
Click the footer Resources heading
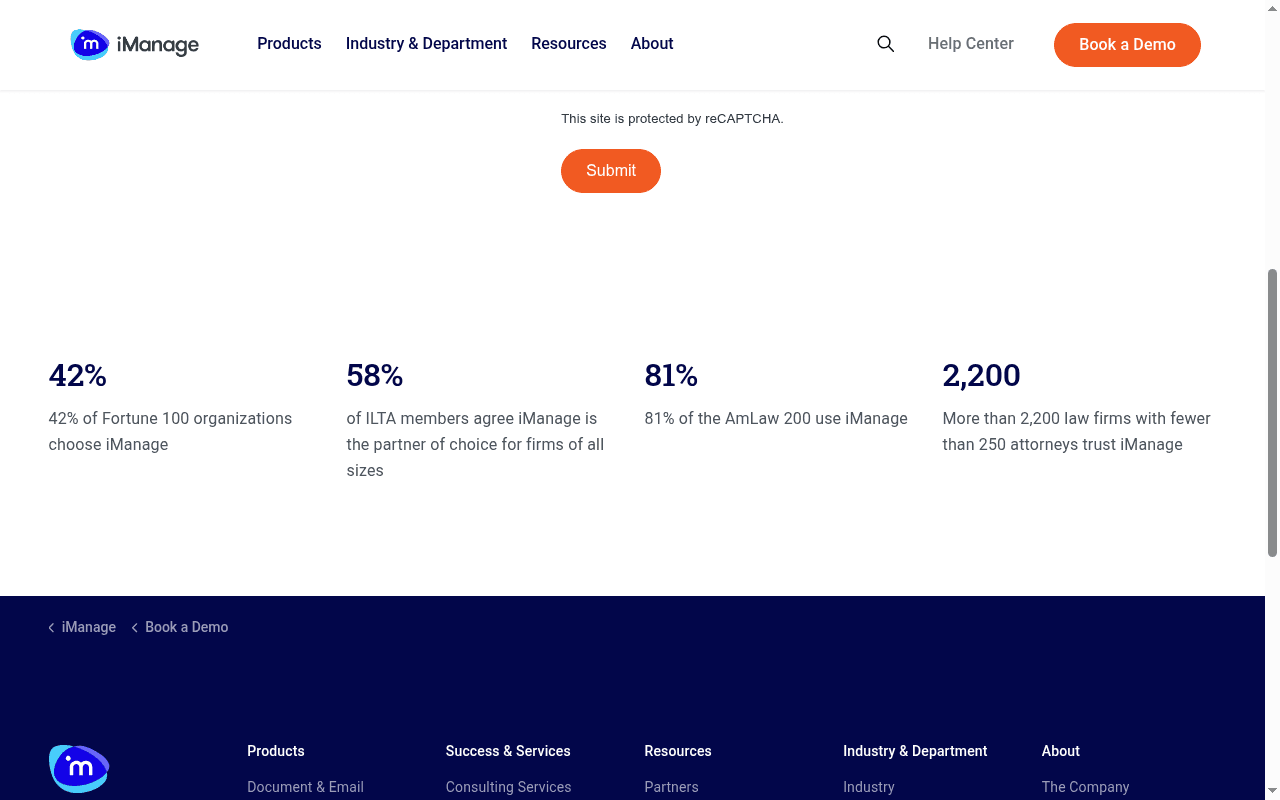click(x=678, y=751)
